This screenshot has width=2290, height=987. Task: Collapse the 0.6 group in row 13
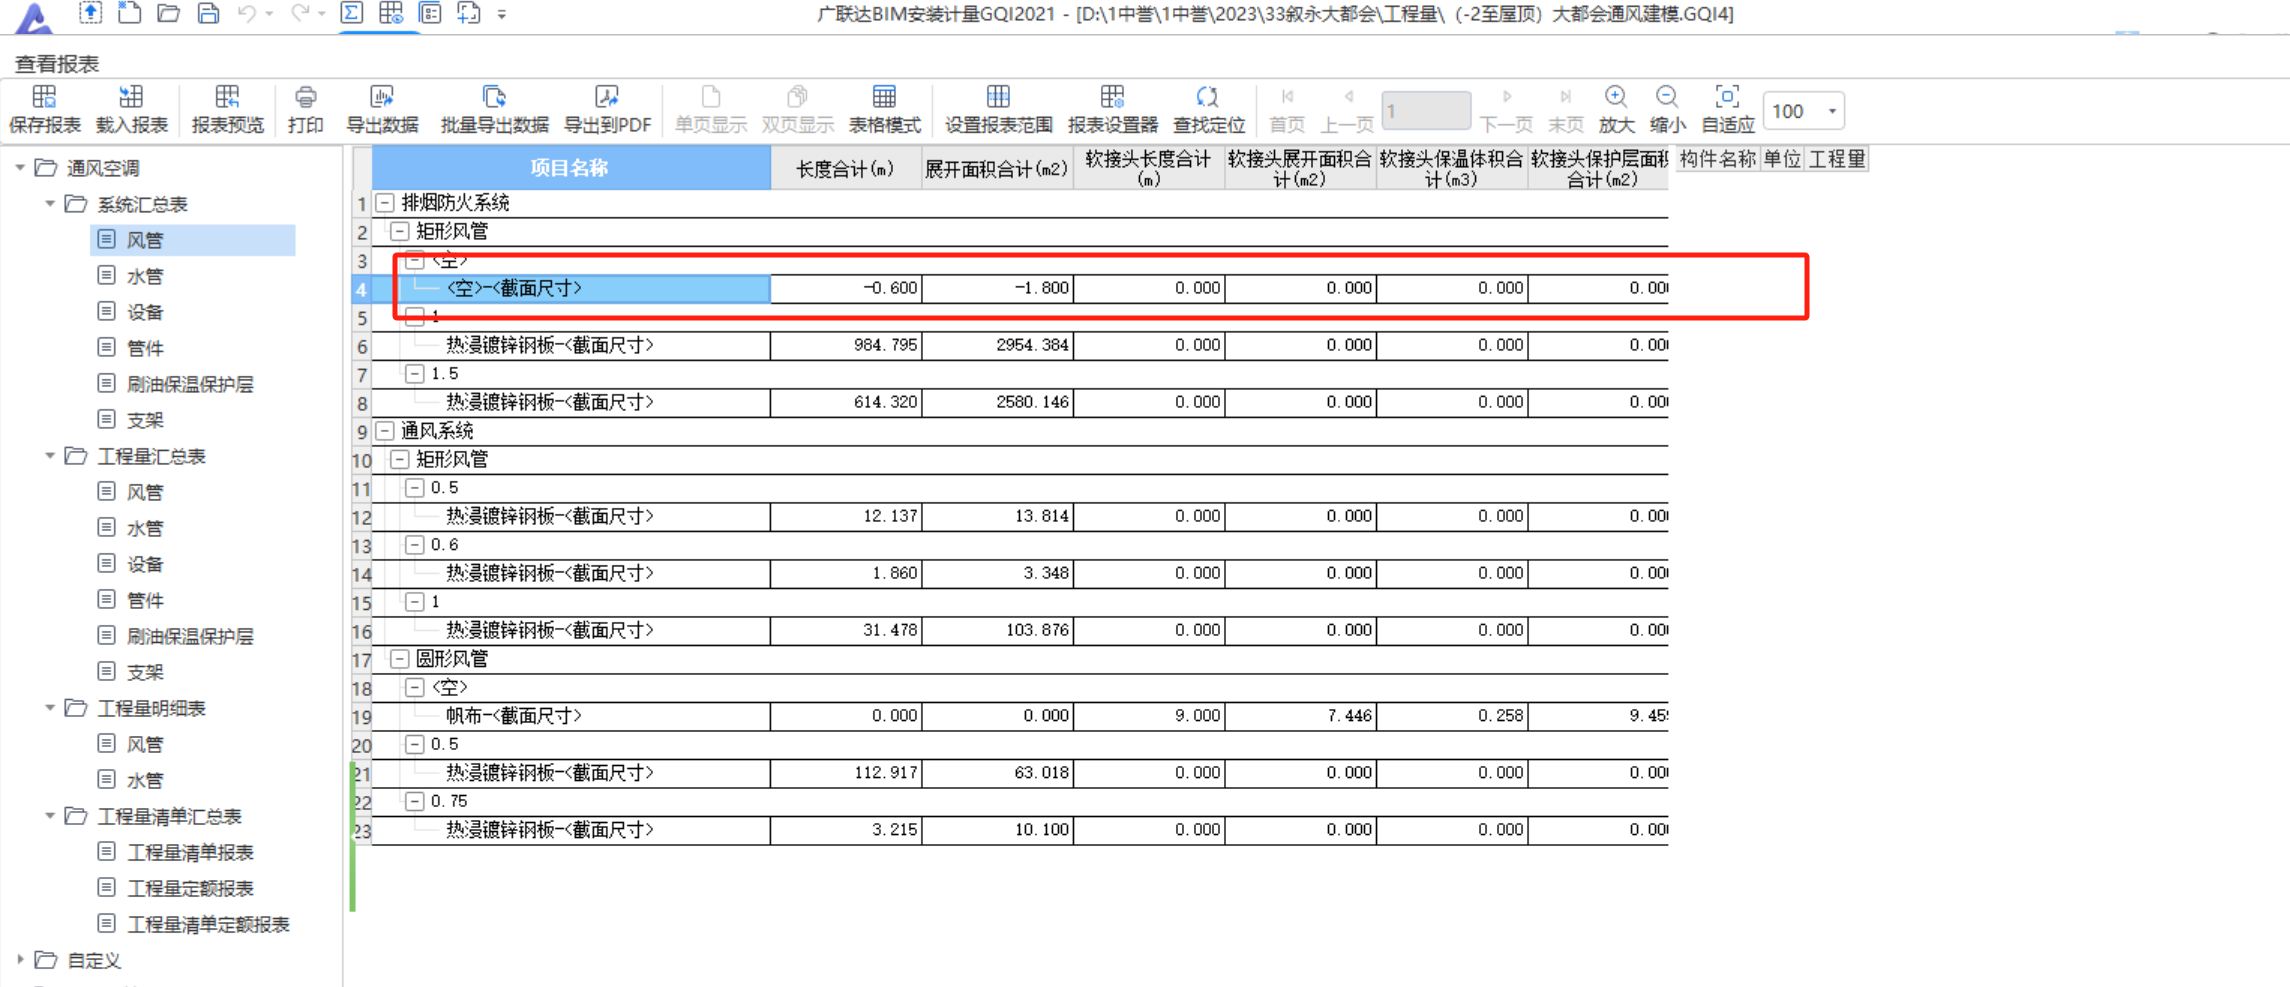415,545
